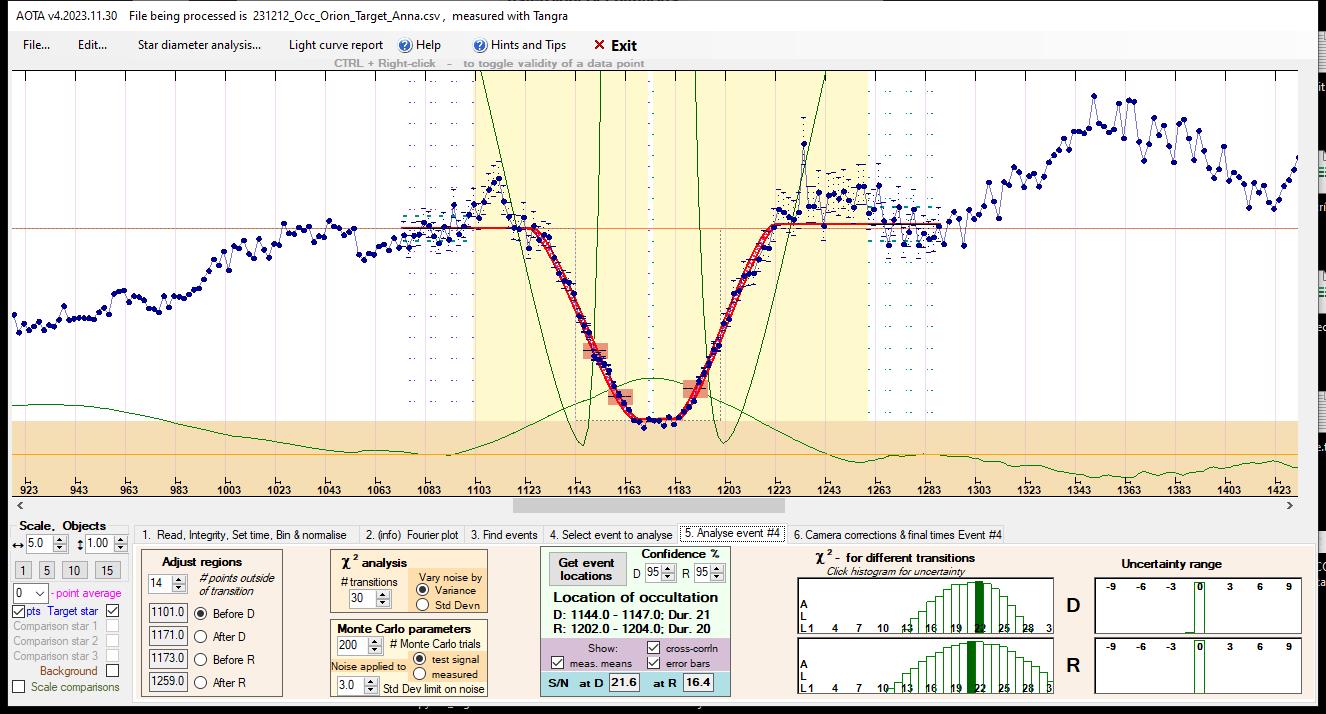Click the D Uncertainty range plot
This screenshot has height=714, width=1326.
(x=1199, y=605)
